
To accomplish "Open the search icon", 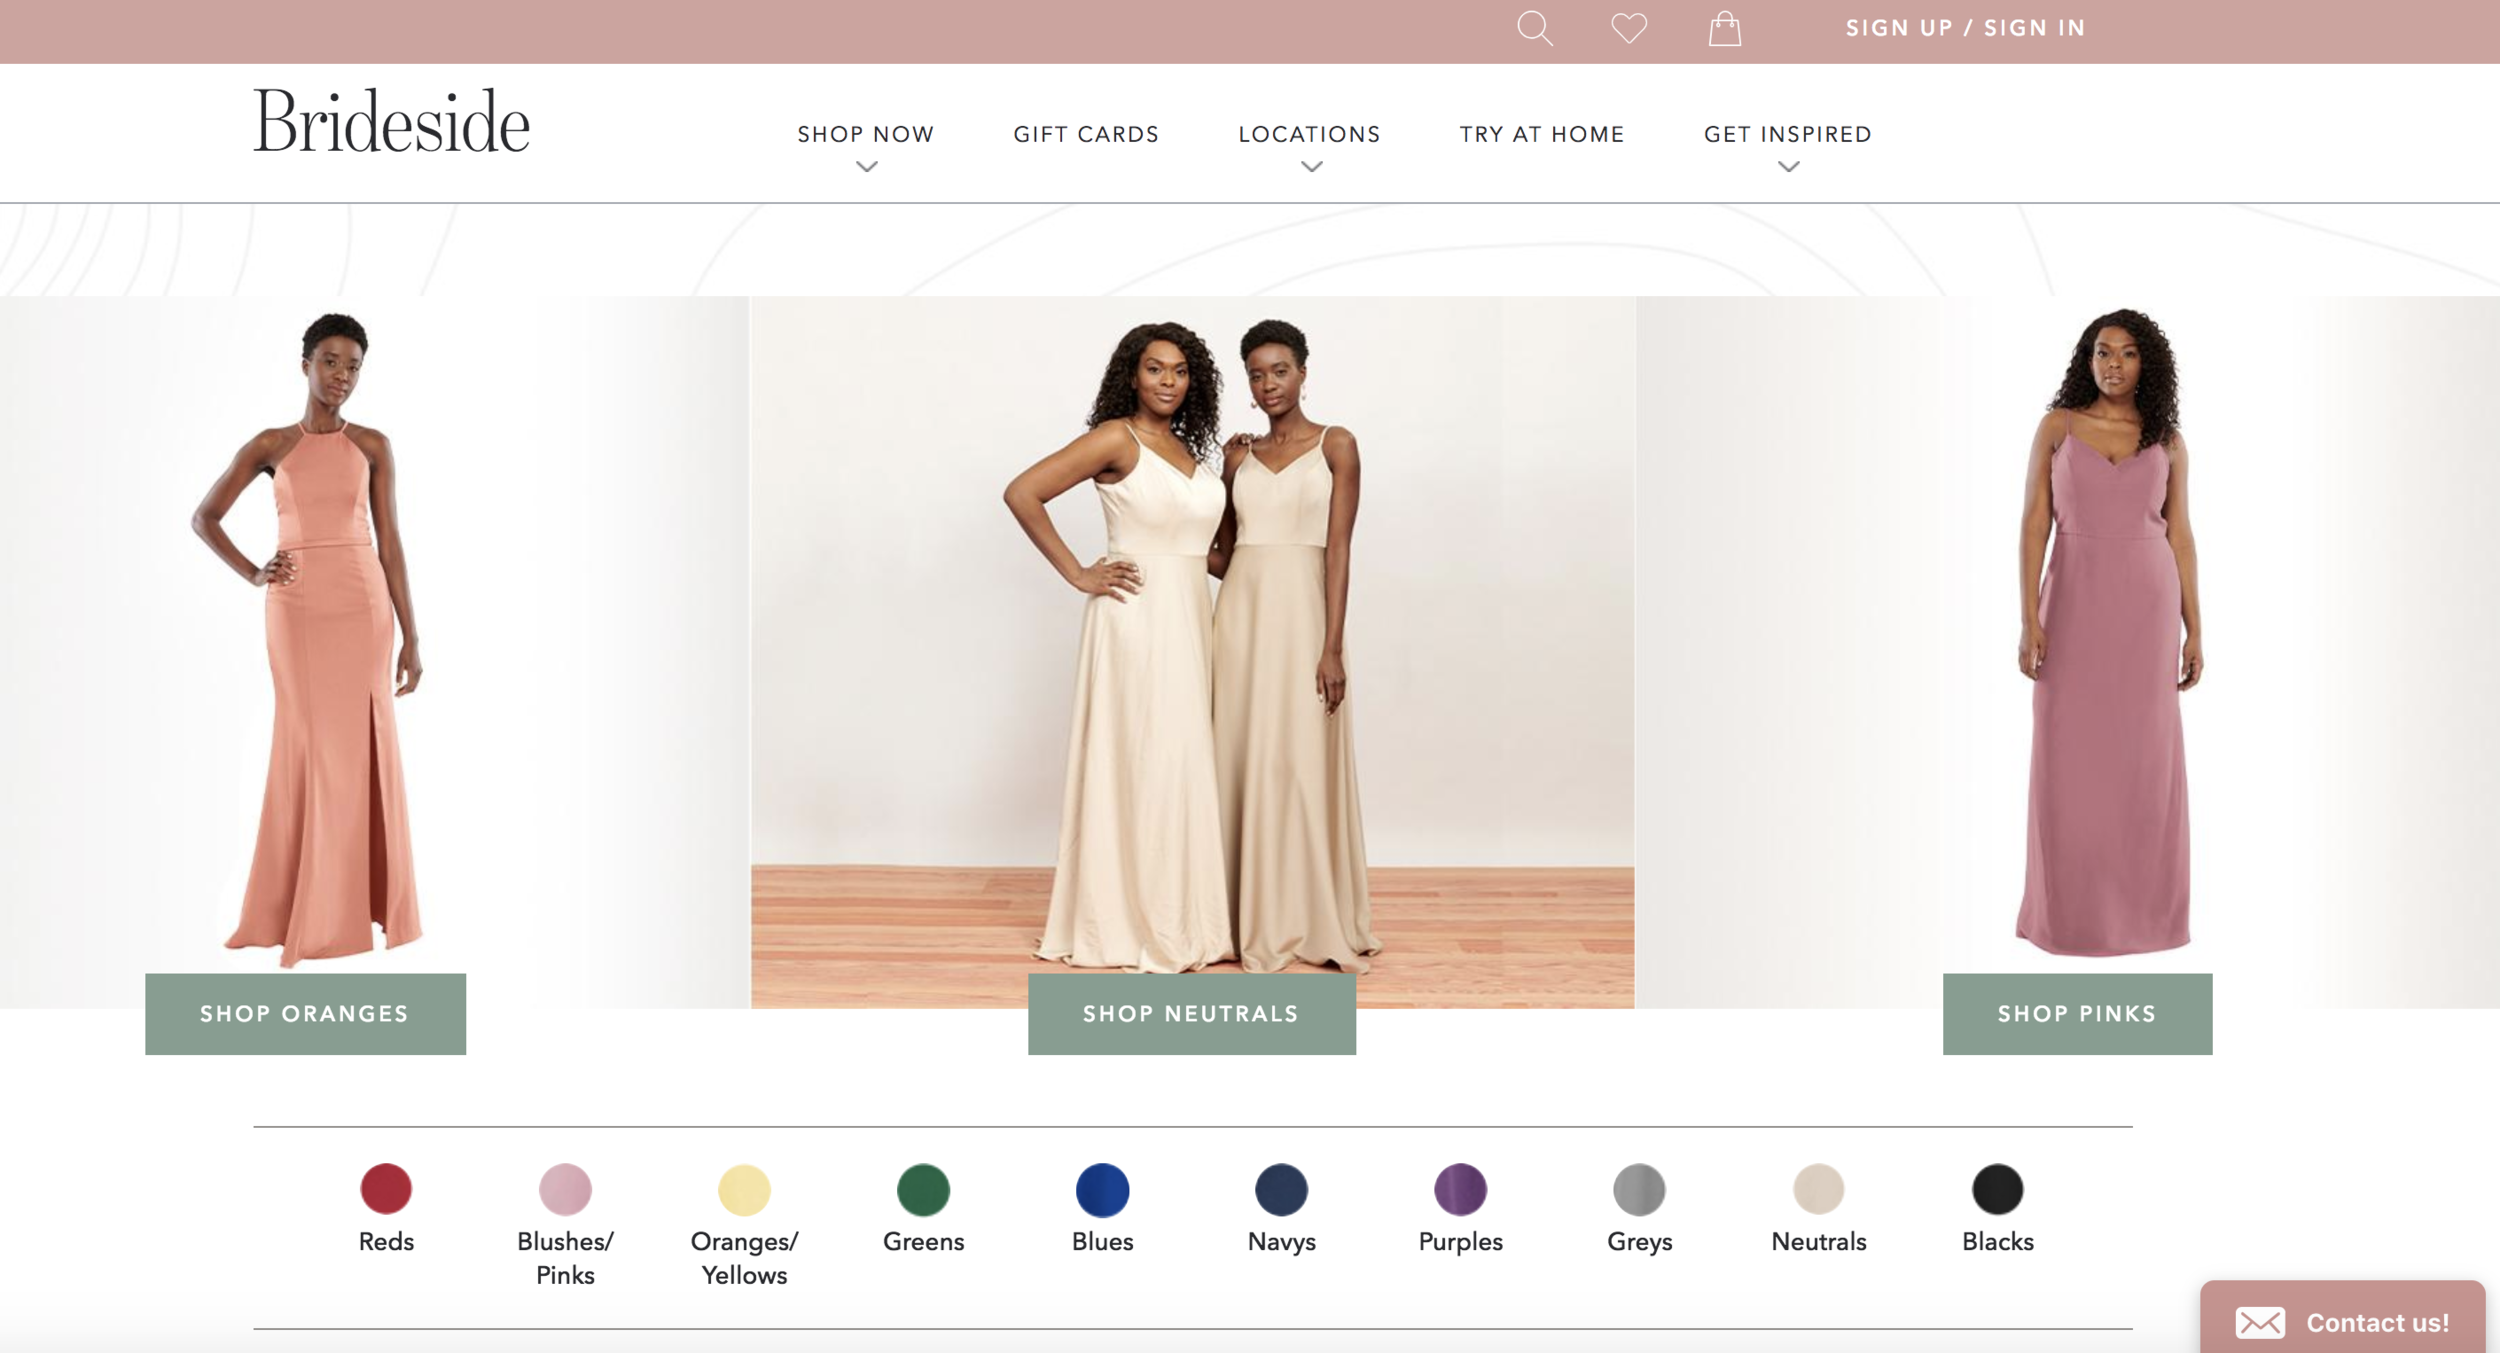I will click(1537, 29).
